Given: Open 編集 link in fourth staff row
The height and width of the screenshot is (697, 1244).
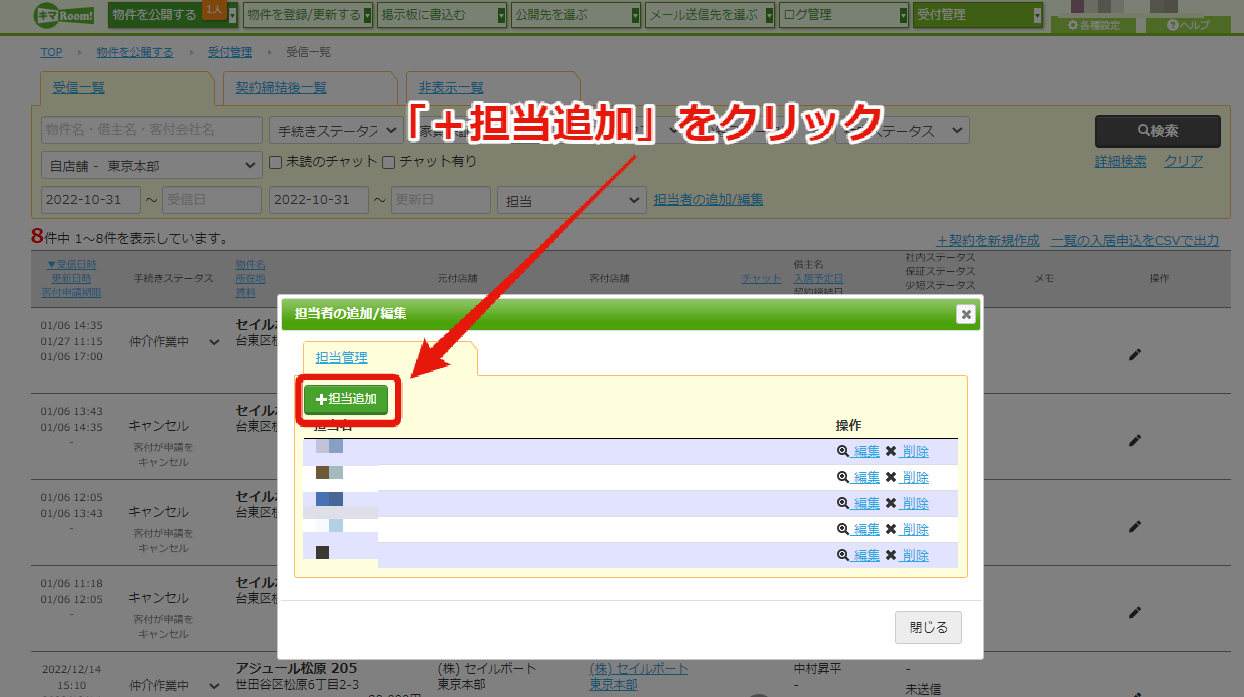Looking at the screenshot, I should 866,530.
